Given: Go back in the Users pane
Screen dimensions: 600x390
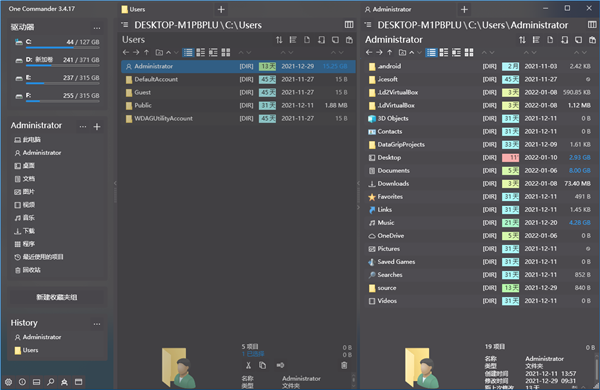Looking at the screenshot, I should (126, 52).
